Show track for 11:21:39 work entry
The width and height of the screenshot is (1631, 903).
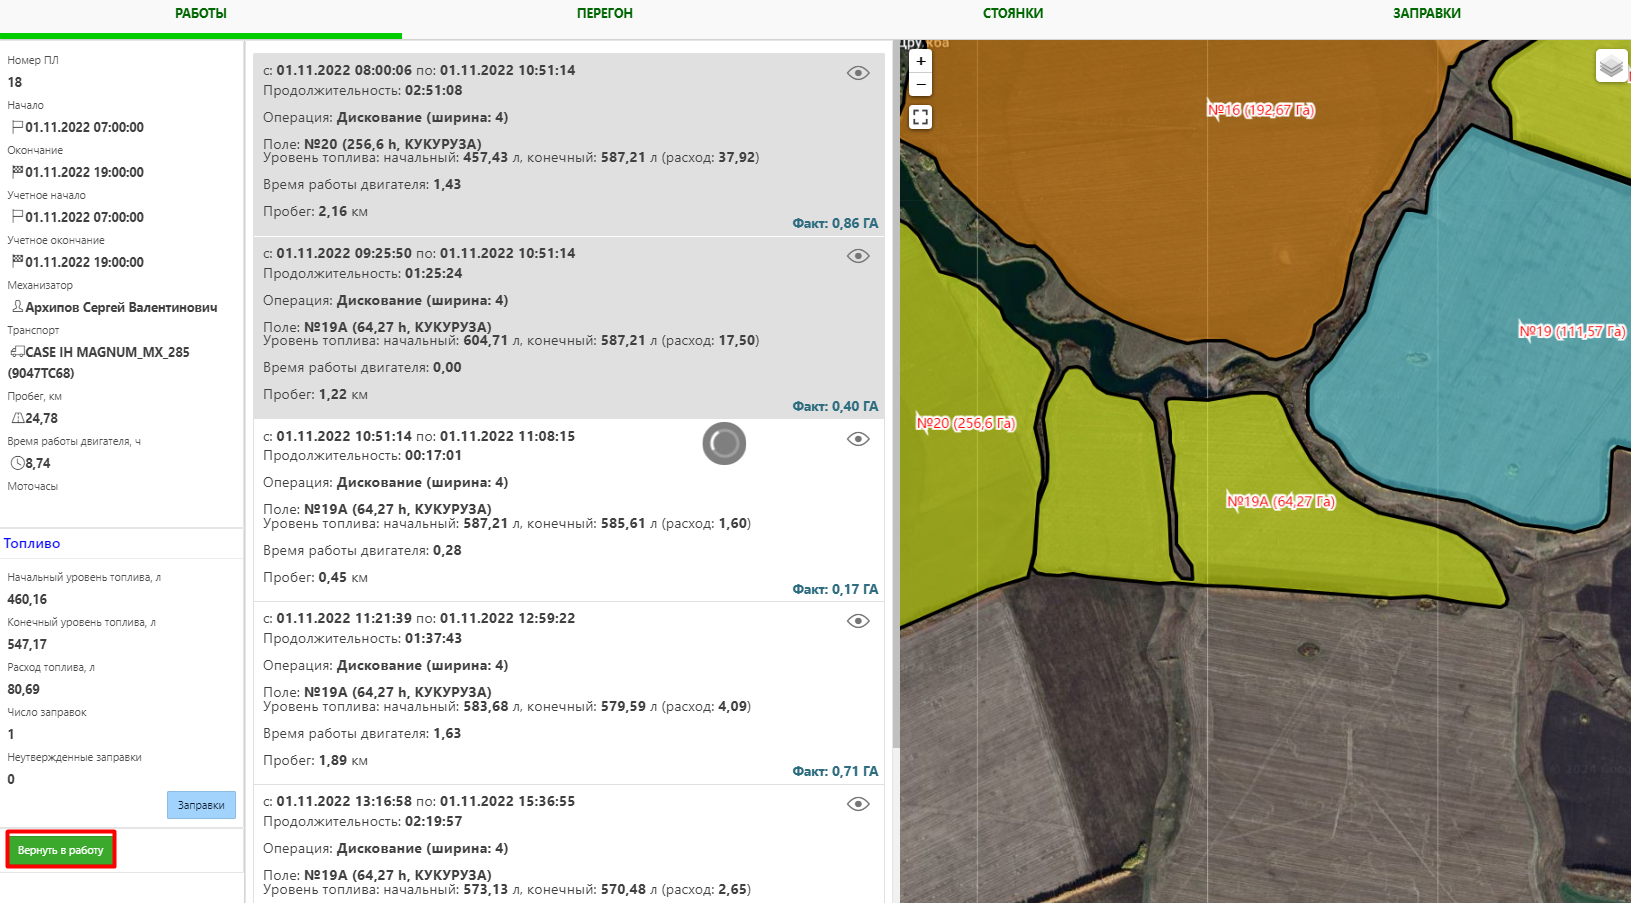tap(857, 621)
